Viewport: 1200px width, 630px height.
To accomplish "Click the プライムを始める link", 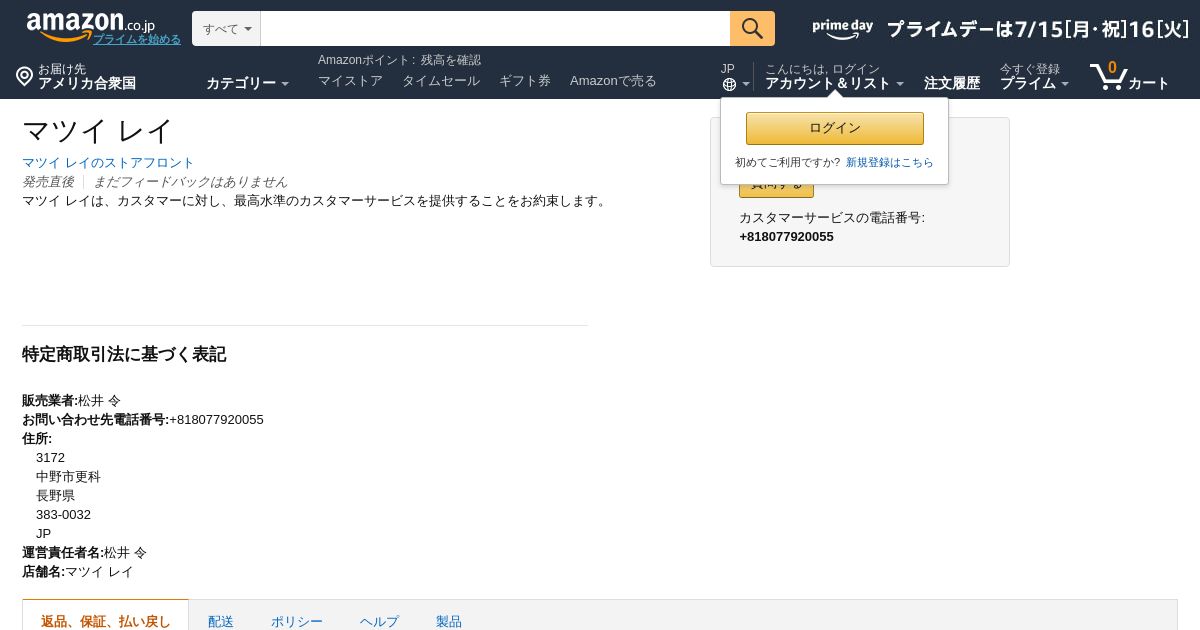I will (x=137, y=39).
